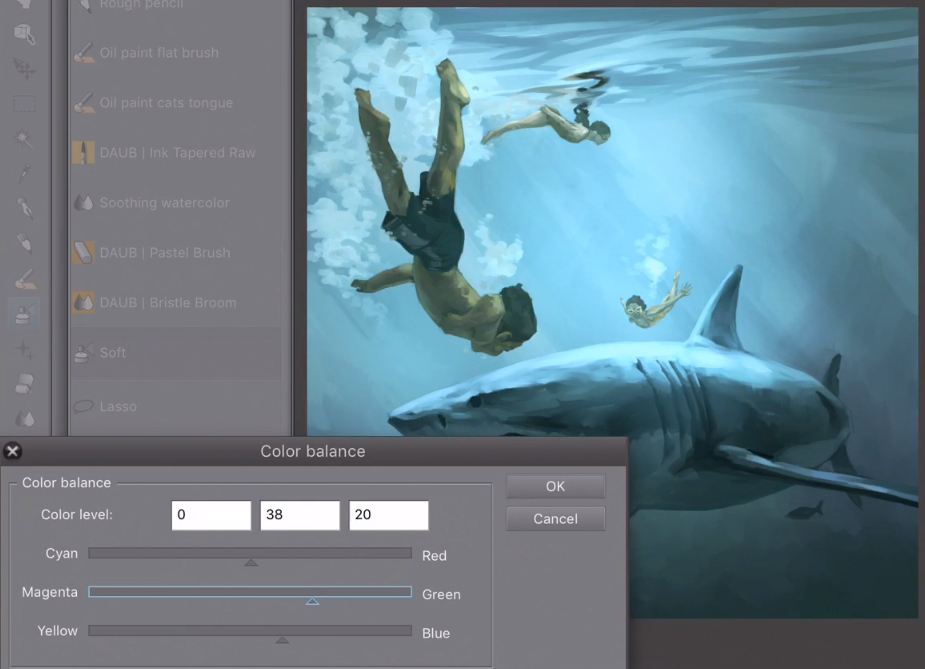Close the Color balance dialog with X

13,451
